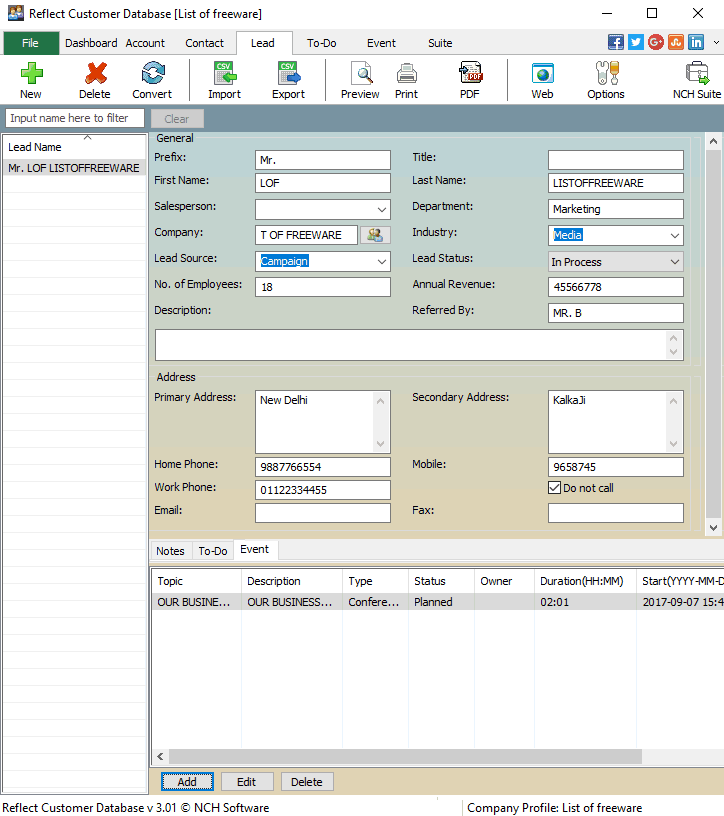This screenshot has width=724, height=816.
Task: Click the Google Plus share icon
Action: pos(656,42)
